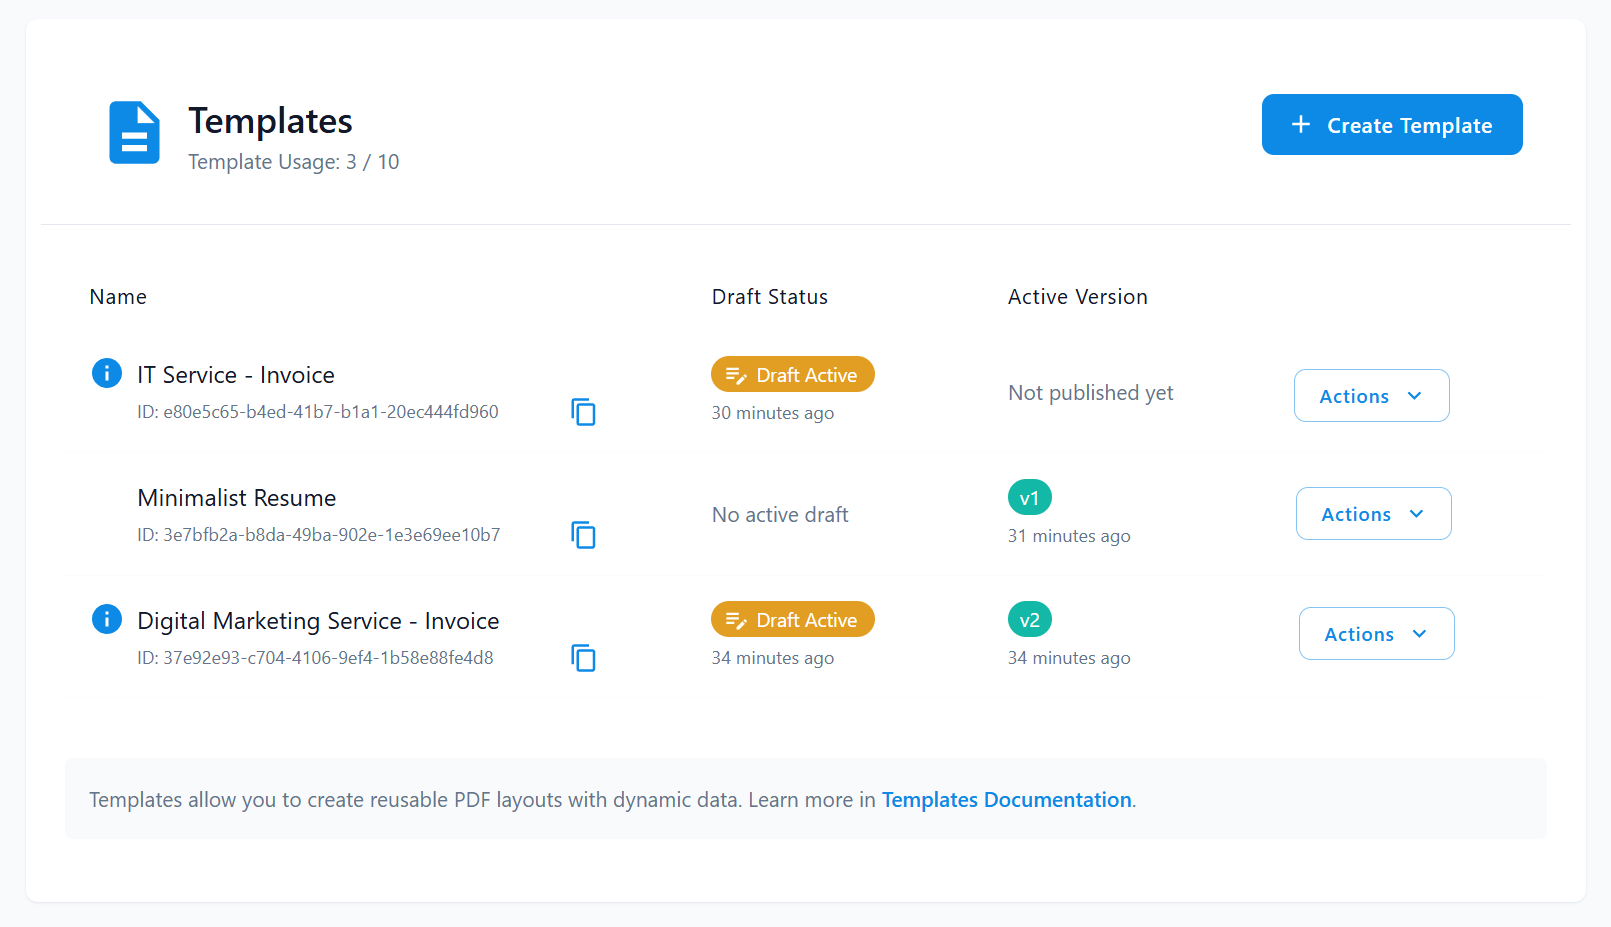This screenshot has height=927, width=1611.
Task: Click the v2 version badge for Digital Marketing Service
Action: [x=1029, y=619]
